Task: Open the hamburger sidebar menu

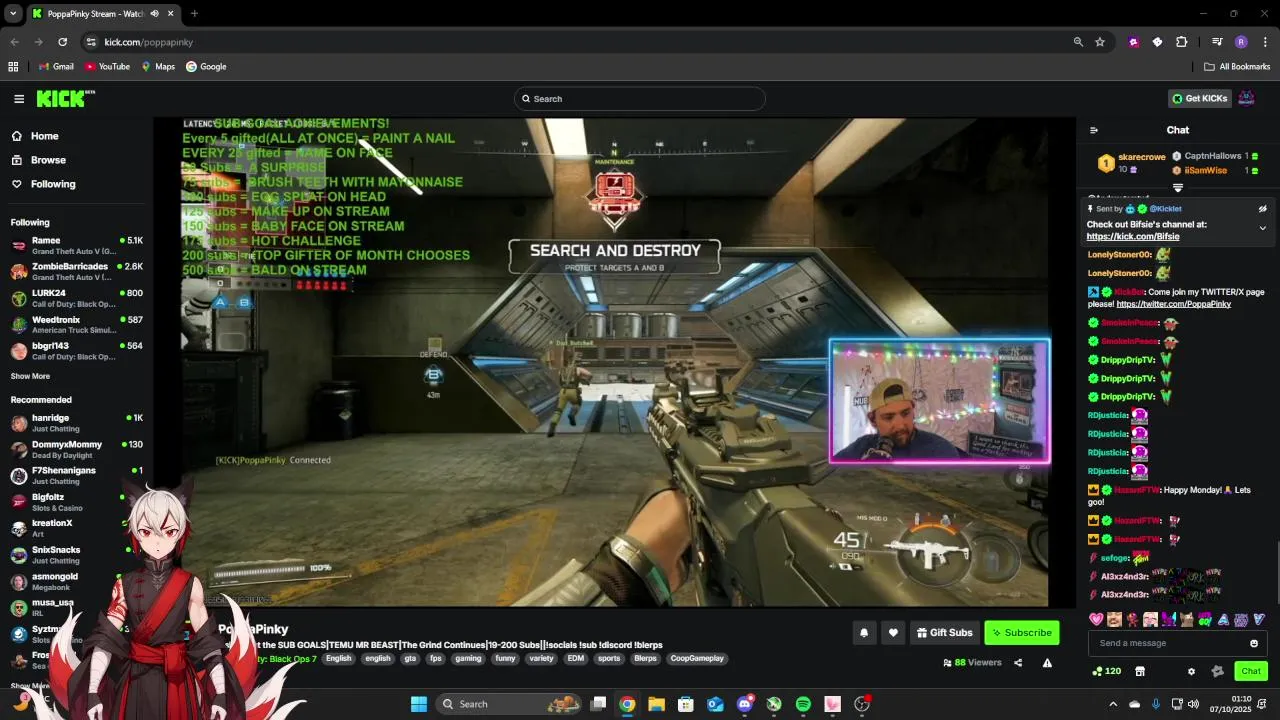Action: pyautogui.click(x=19, y=98)
